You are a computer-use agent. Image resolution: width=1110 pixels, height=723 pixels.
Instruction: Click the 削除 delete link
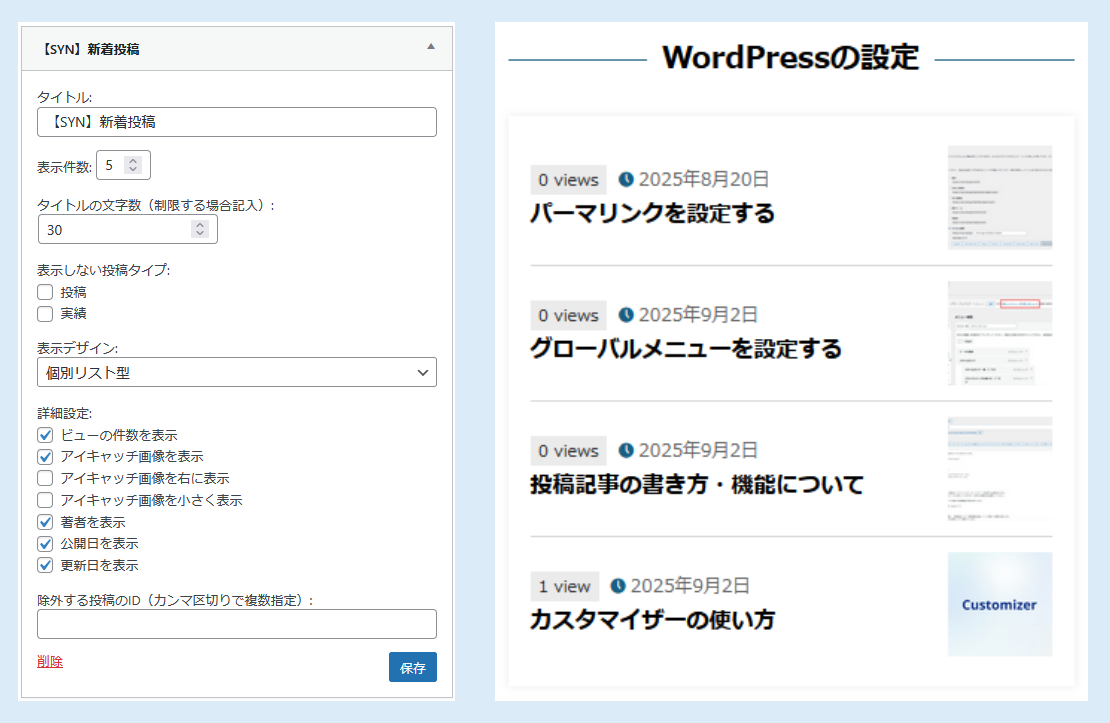click(49, 661)
